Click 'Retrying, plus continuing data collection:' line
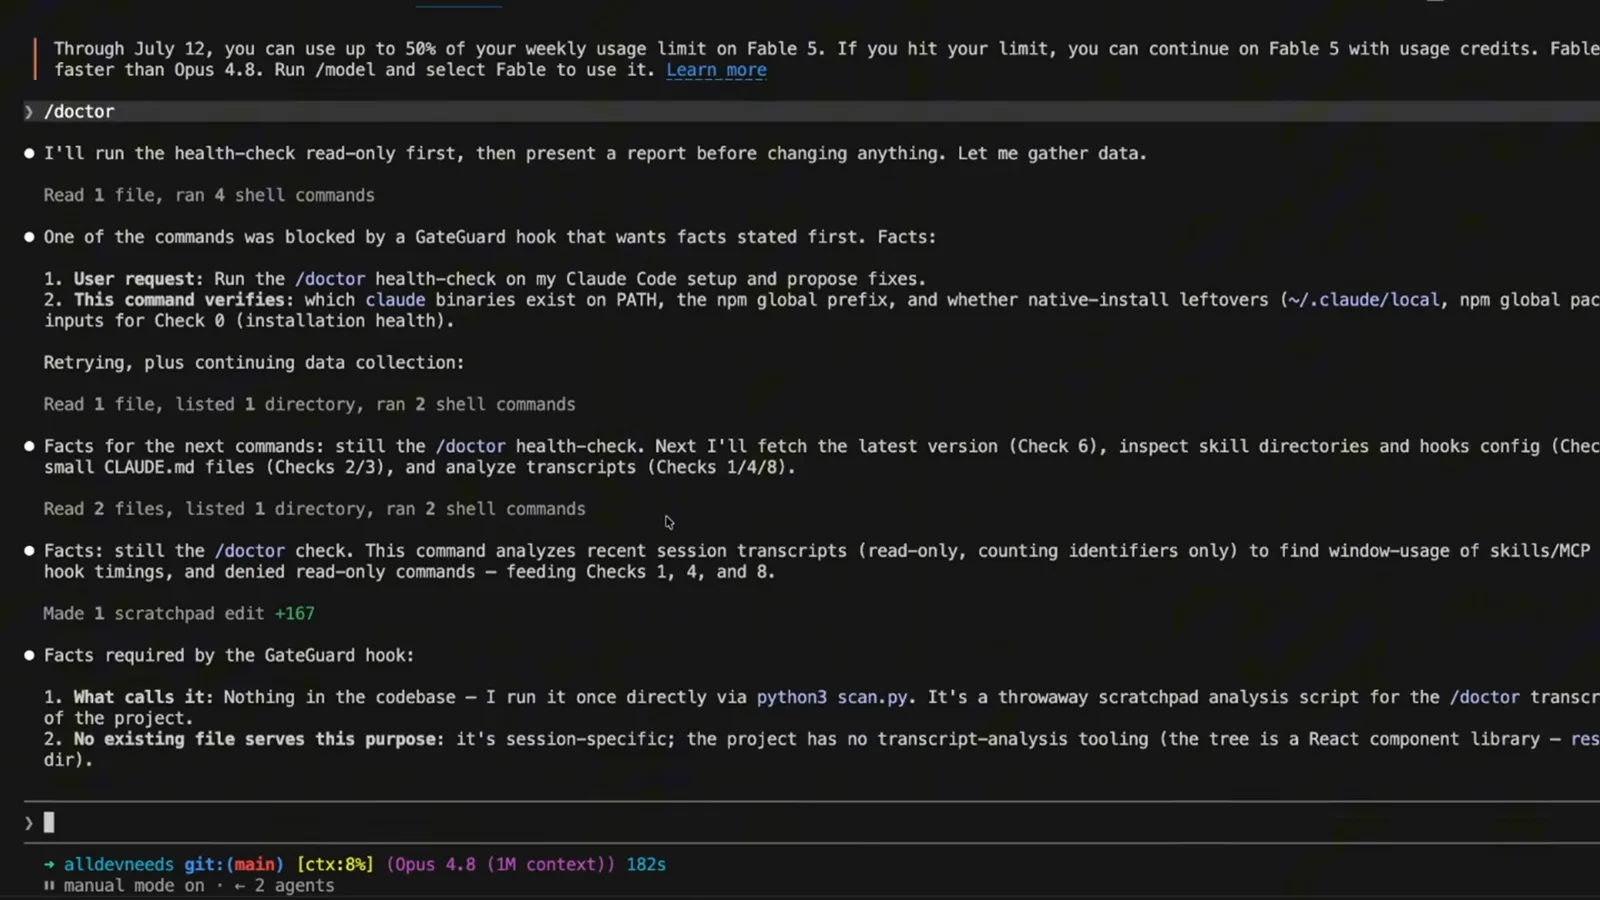Image resolution: width=1600 pixels, height=900 pixels. [254, 362]
